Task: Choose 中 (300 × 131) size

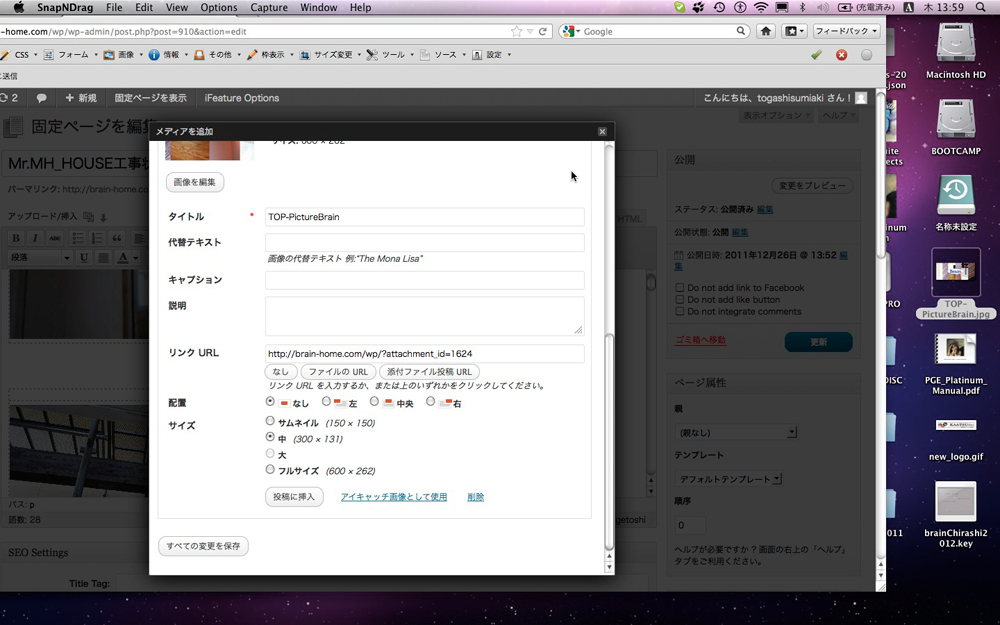Action: click(x=270, y=437)
